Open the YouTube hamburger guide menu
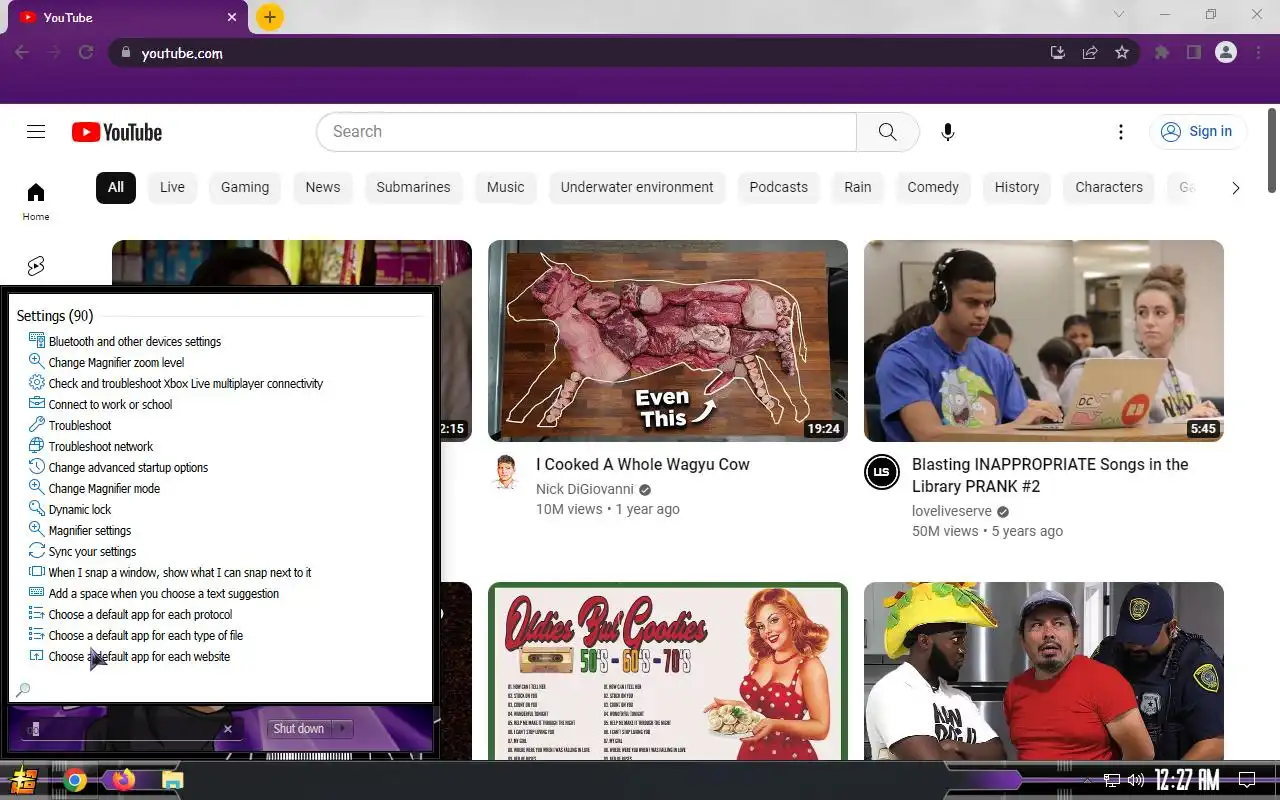The height and width of the screenshot is (800, 1280). pyautogui.click(x=36, y=132)
